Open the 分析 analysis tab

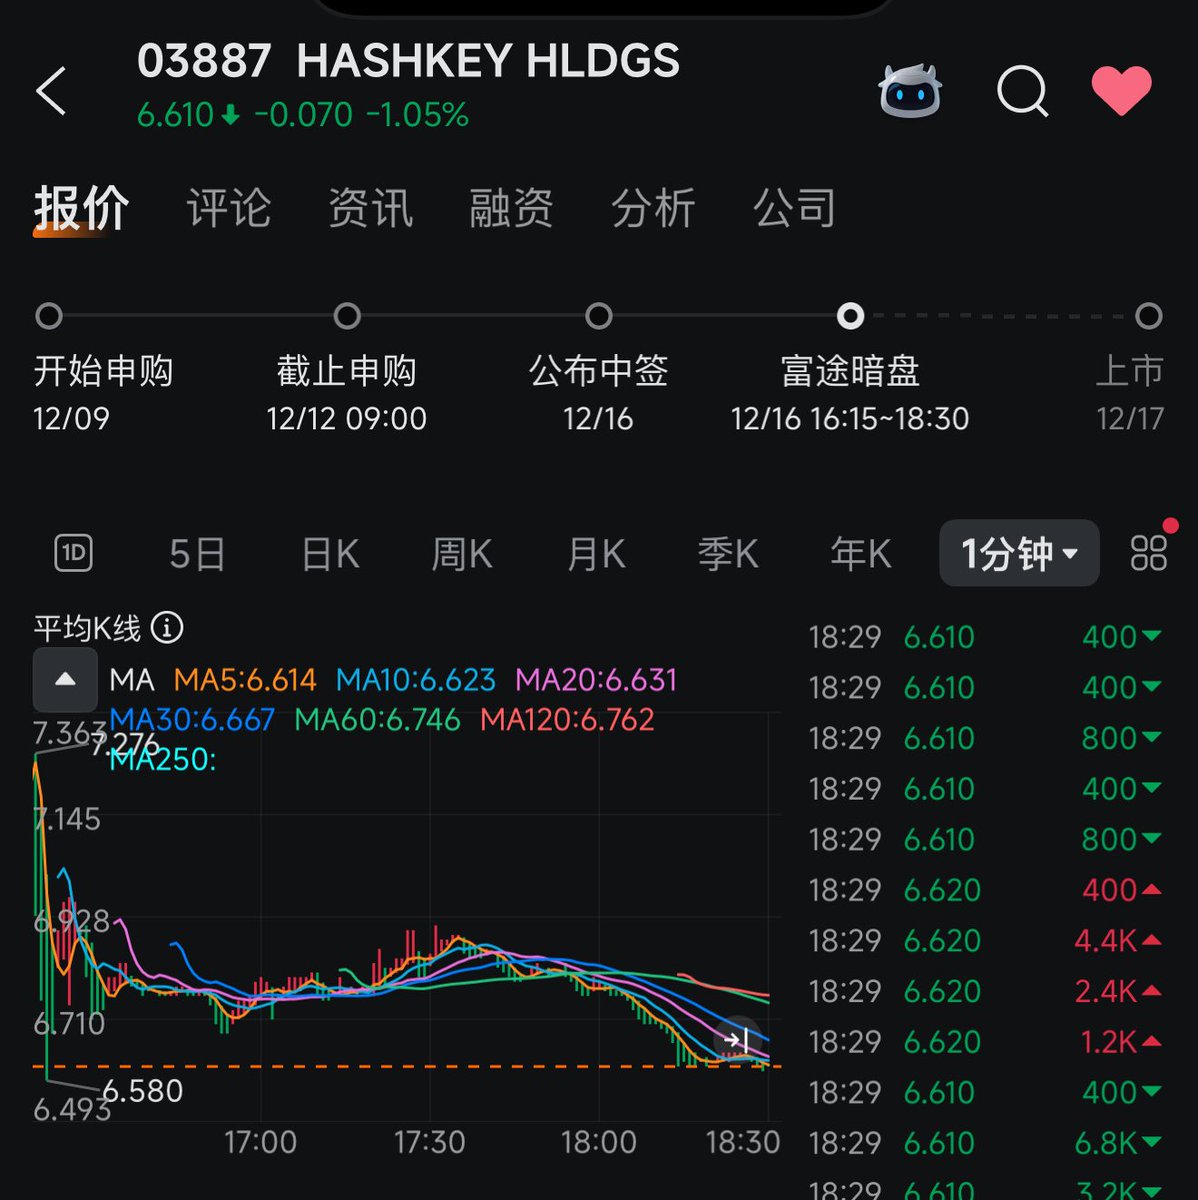point(654,208)
